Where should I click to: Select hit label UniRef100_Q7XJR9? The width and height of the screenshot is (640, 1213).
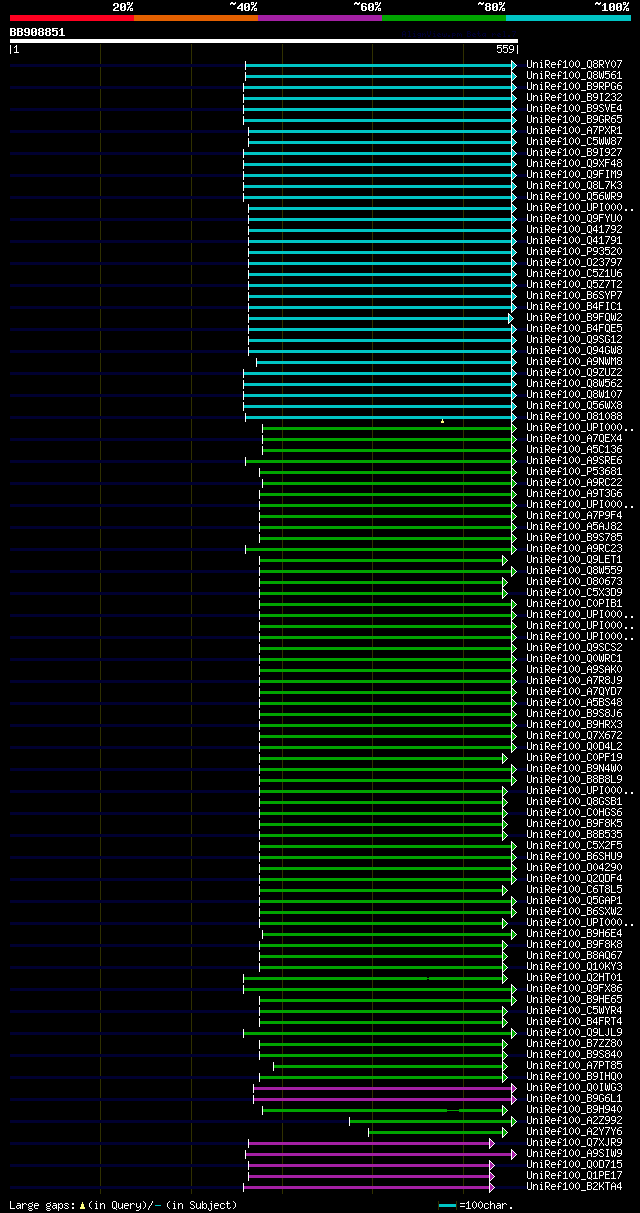coord(574,1142)
